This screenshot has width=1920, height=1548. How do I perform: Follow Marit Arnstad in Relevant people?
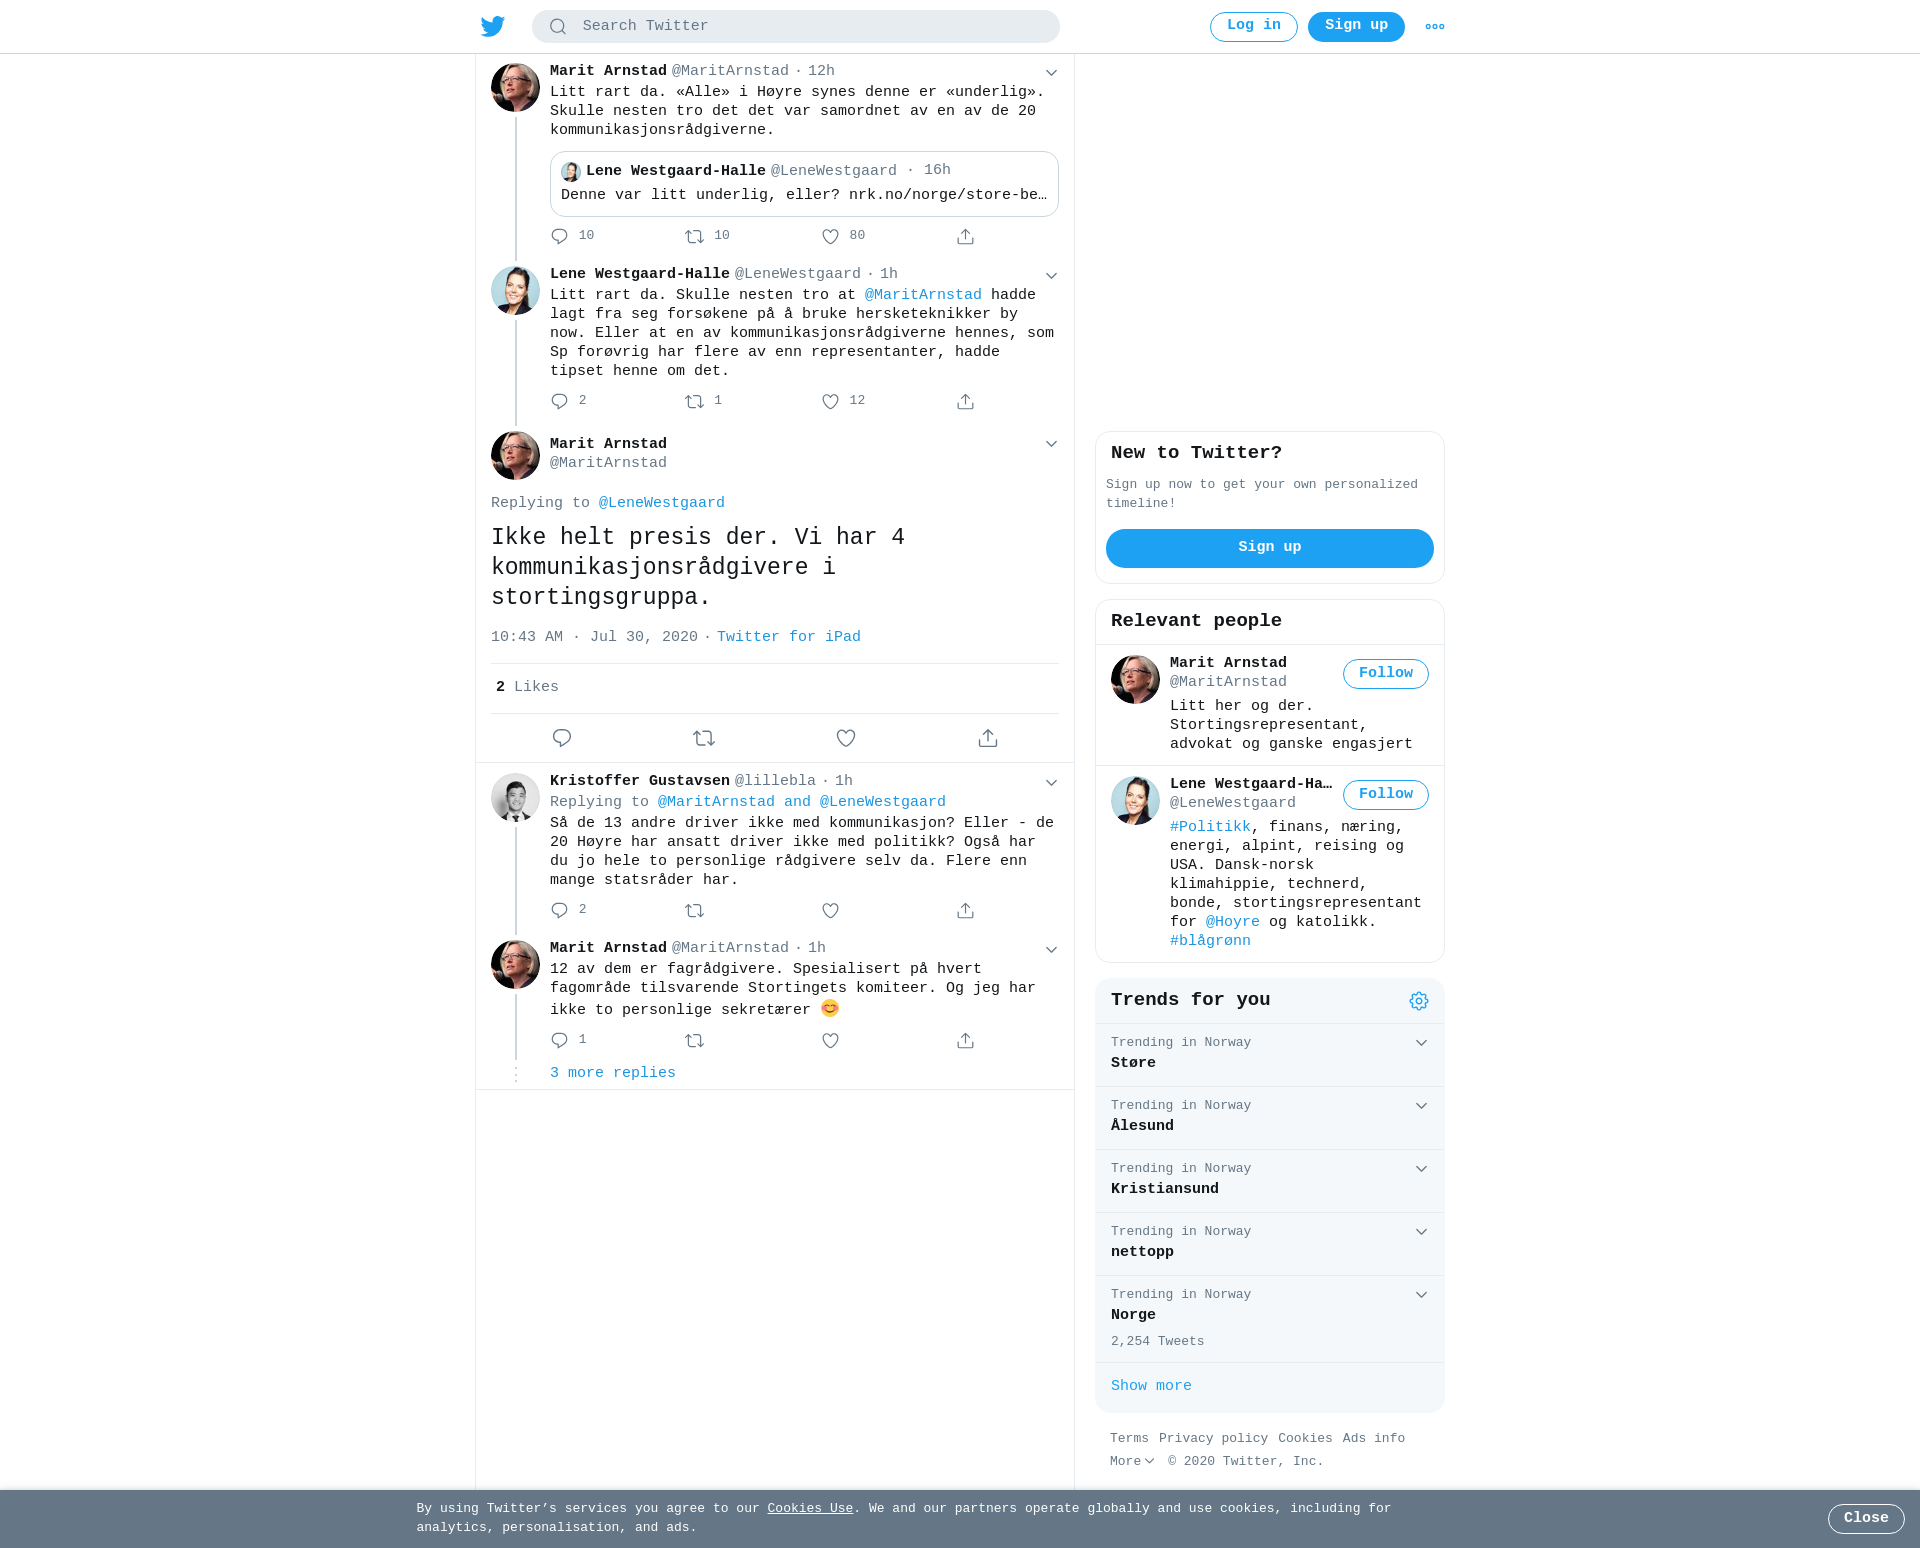tap(1385, 674)
